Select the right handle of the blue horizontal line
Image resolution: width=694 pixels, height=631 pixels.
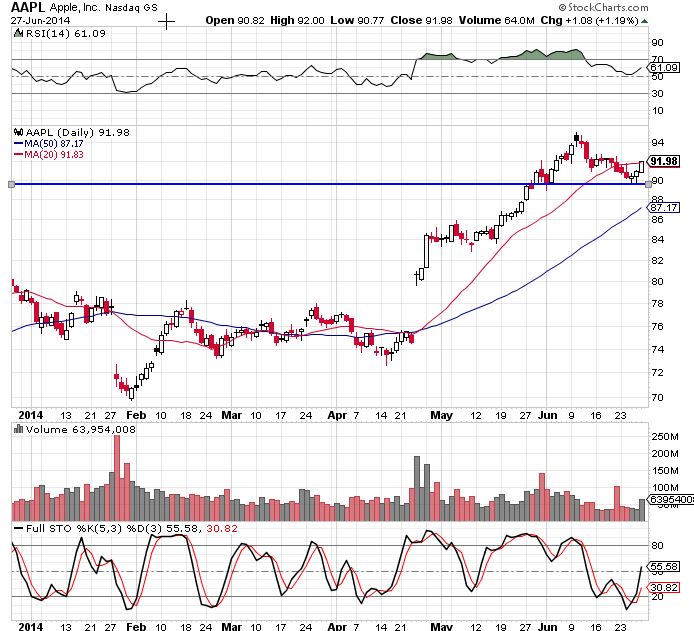pos(648,184)
